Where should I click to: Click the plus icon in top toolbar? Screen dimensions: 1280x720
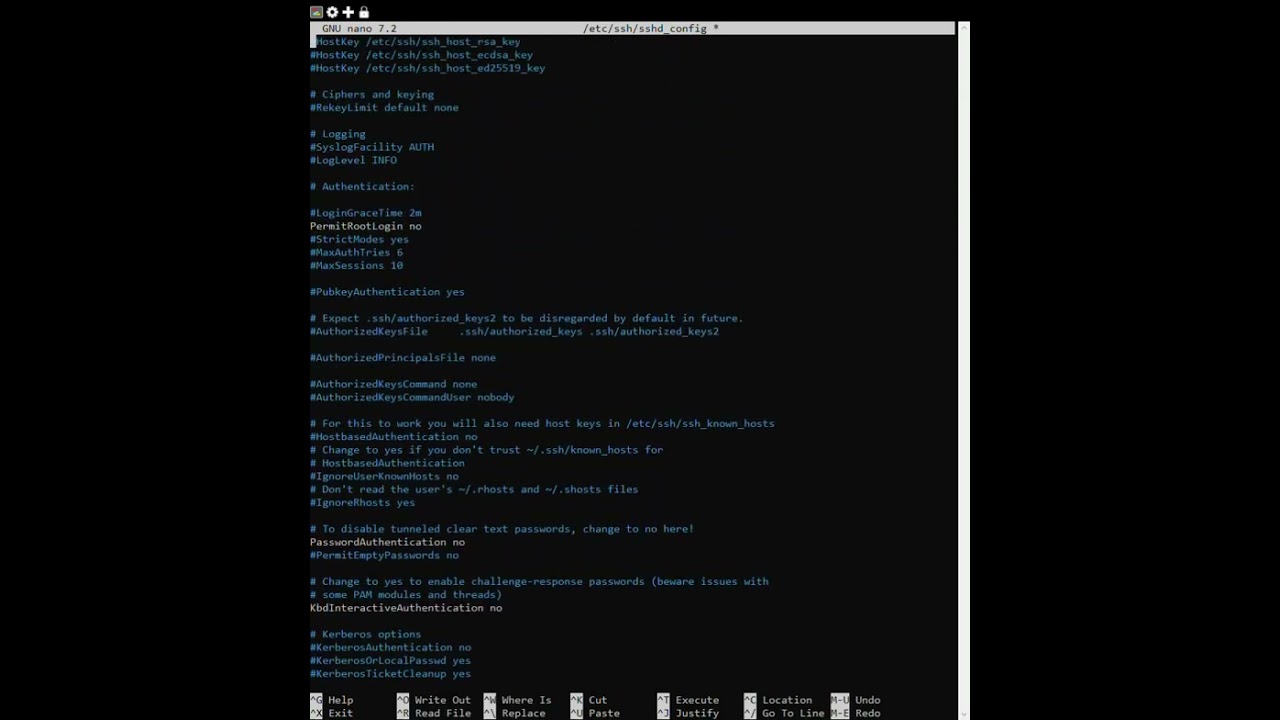pos(348,12)
